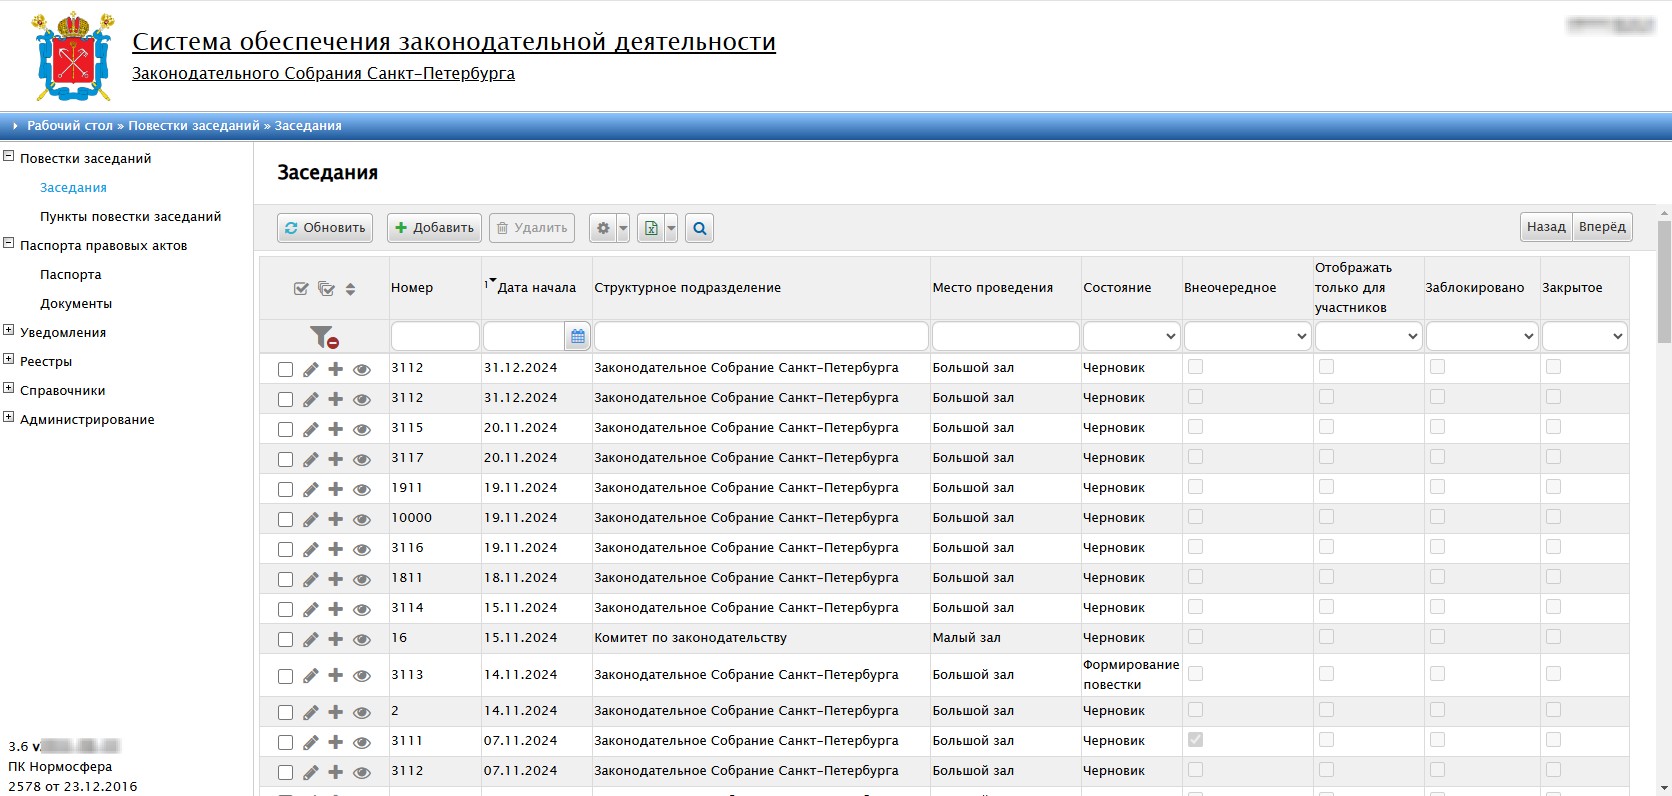Viewport: 1672px width, 796px height.
Task: Click the search magnifier toolbar icon
Action: (700, 228)
